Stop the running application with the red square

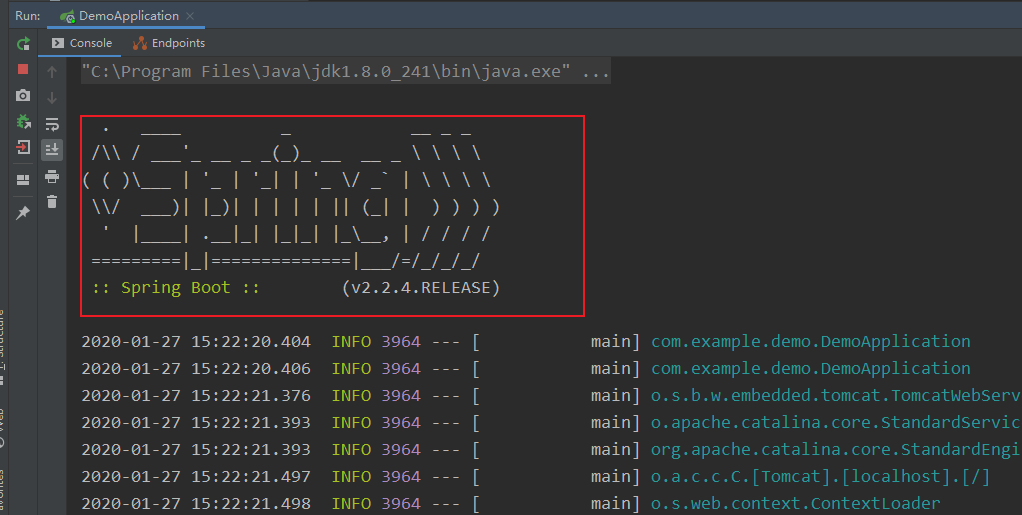pos(23,69)
